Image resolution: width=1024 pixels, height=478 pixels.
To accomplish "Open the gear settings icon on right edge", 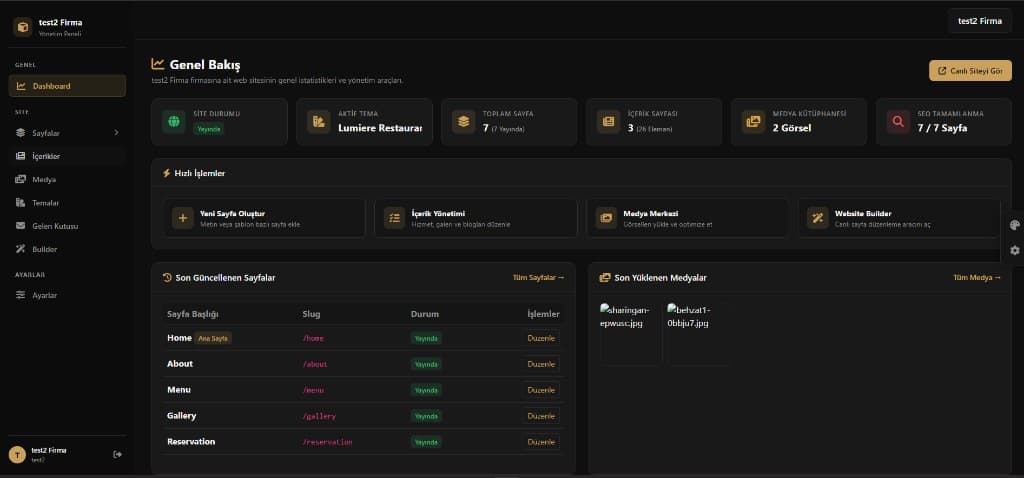I will click(1014, 250).
